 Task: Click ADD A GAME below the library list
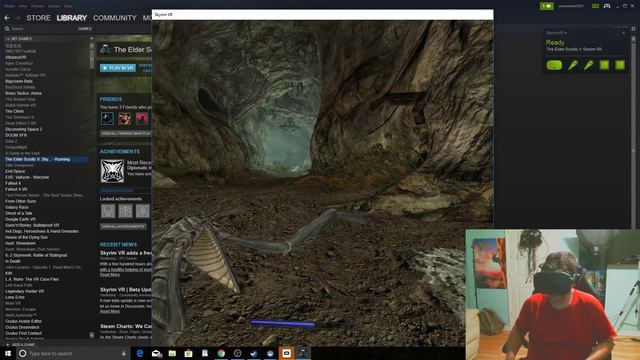click(20, 345)
